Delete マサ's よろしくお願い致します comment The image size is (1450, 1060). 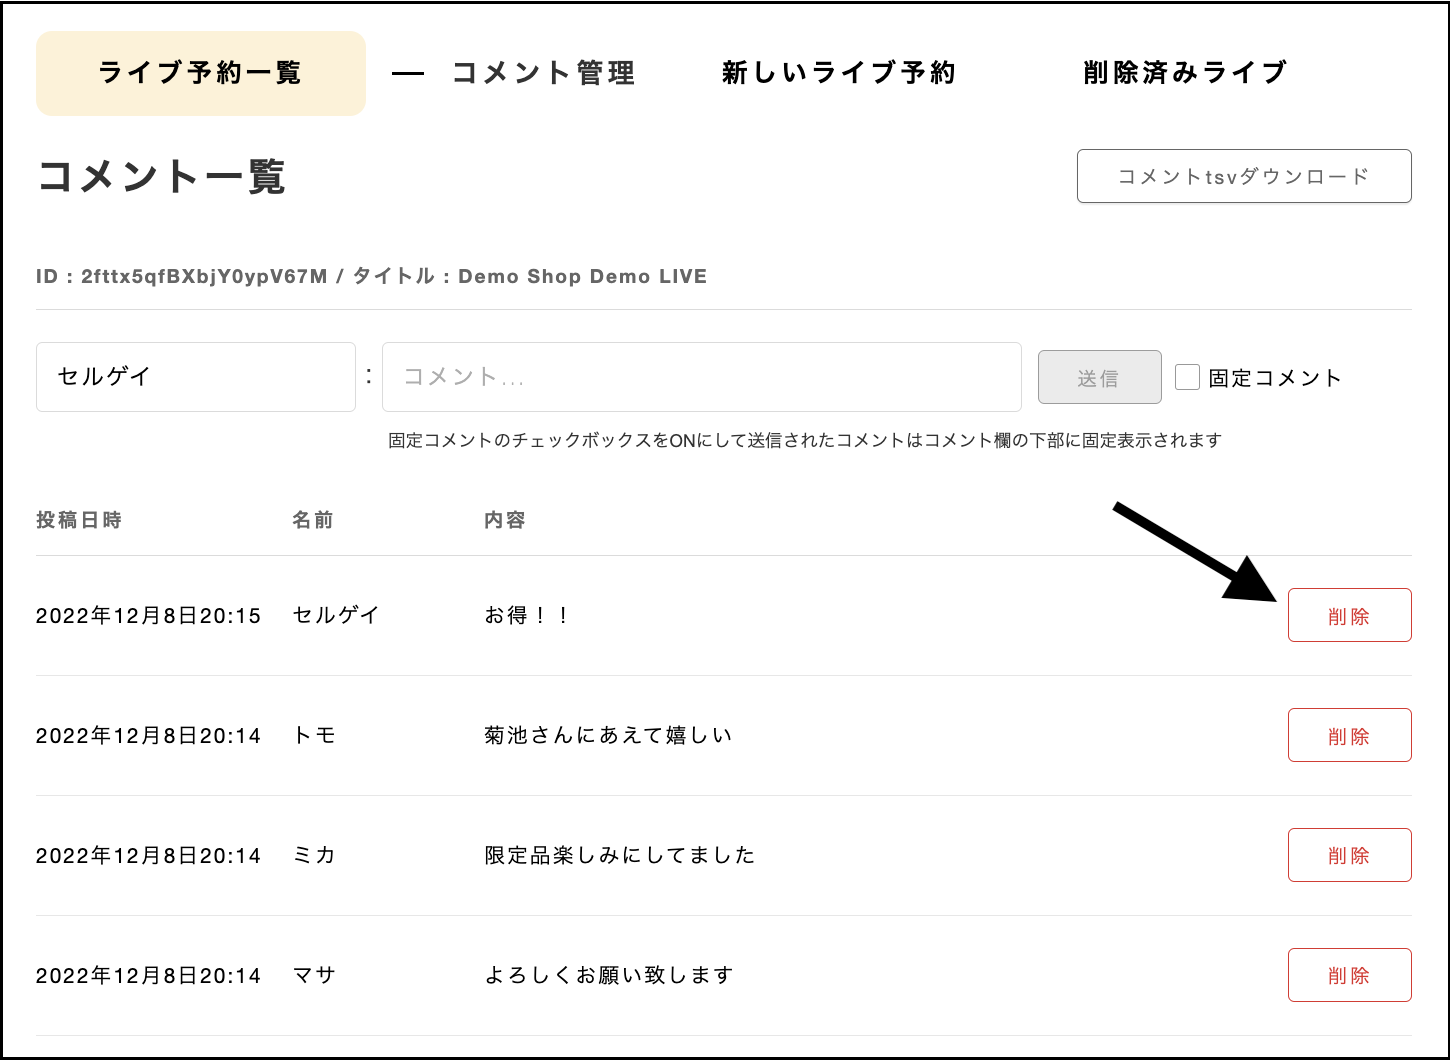click(1348, 976)
